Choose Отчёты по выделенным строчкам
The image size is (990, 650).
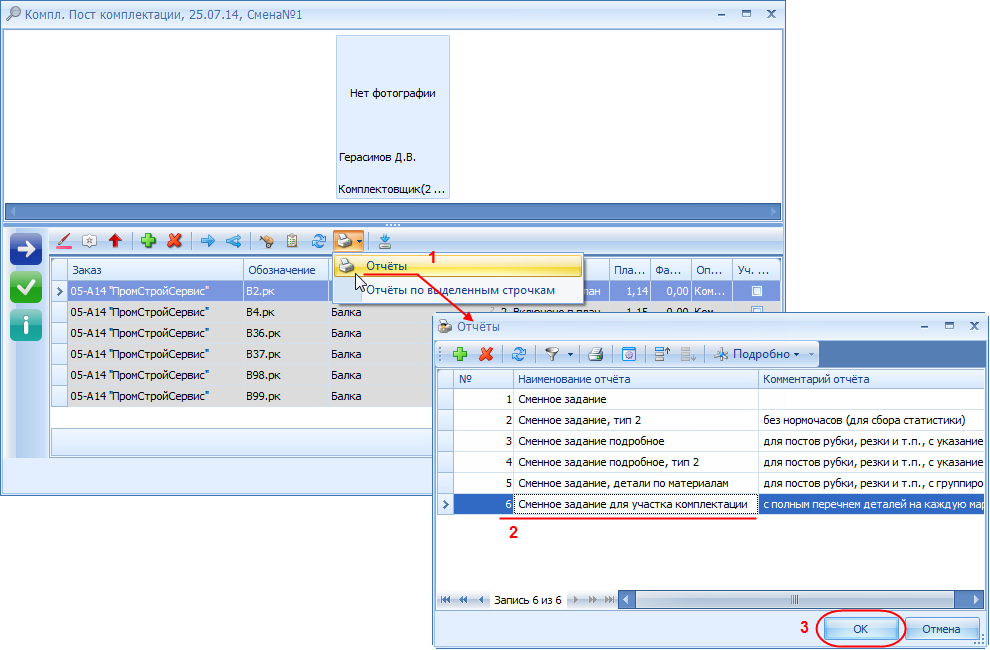(x=458, y=291)
